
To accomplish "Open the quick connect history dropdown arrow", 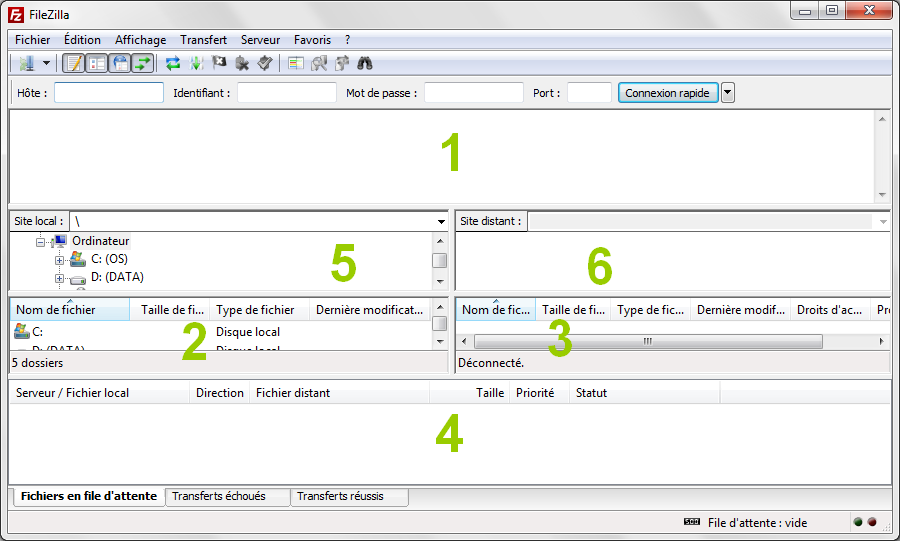I will click(x=728, y=93).
